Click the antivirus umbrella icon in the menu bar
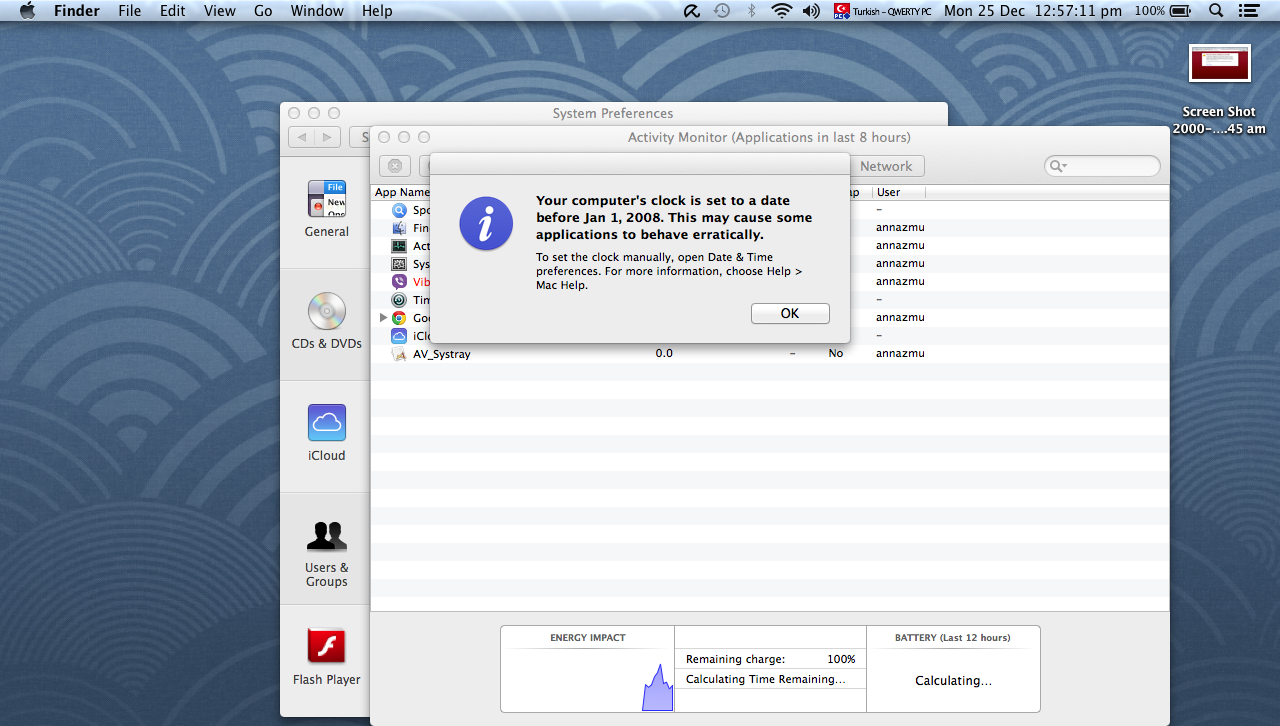Image resolution: width=1280 pixels, height=726 pixels. pos(692,11)
